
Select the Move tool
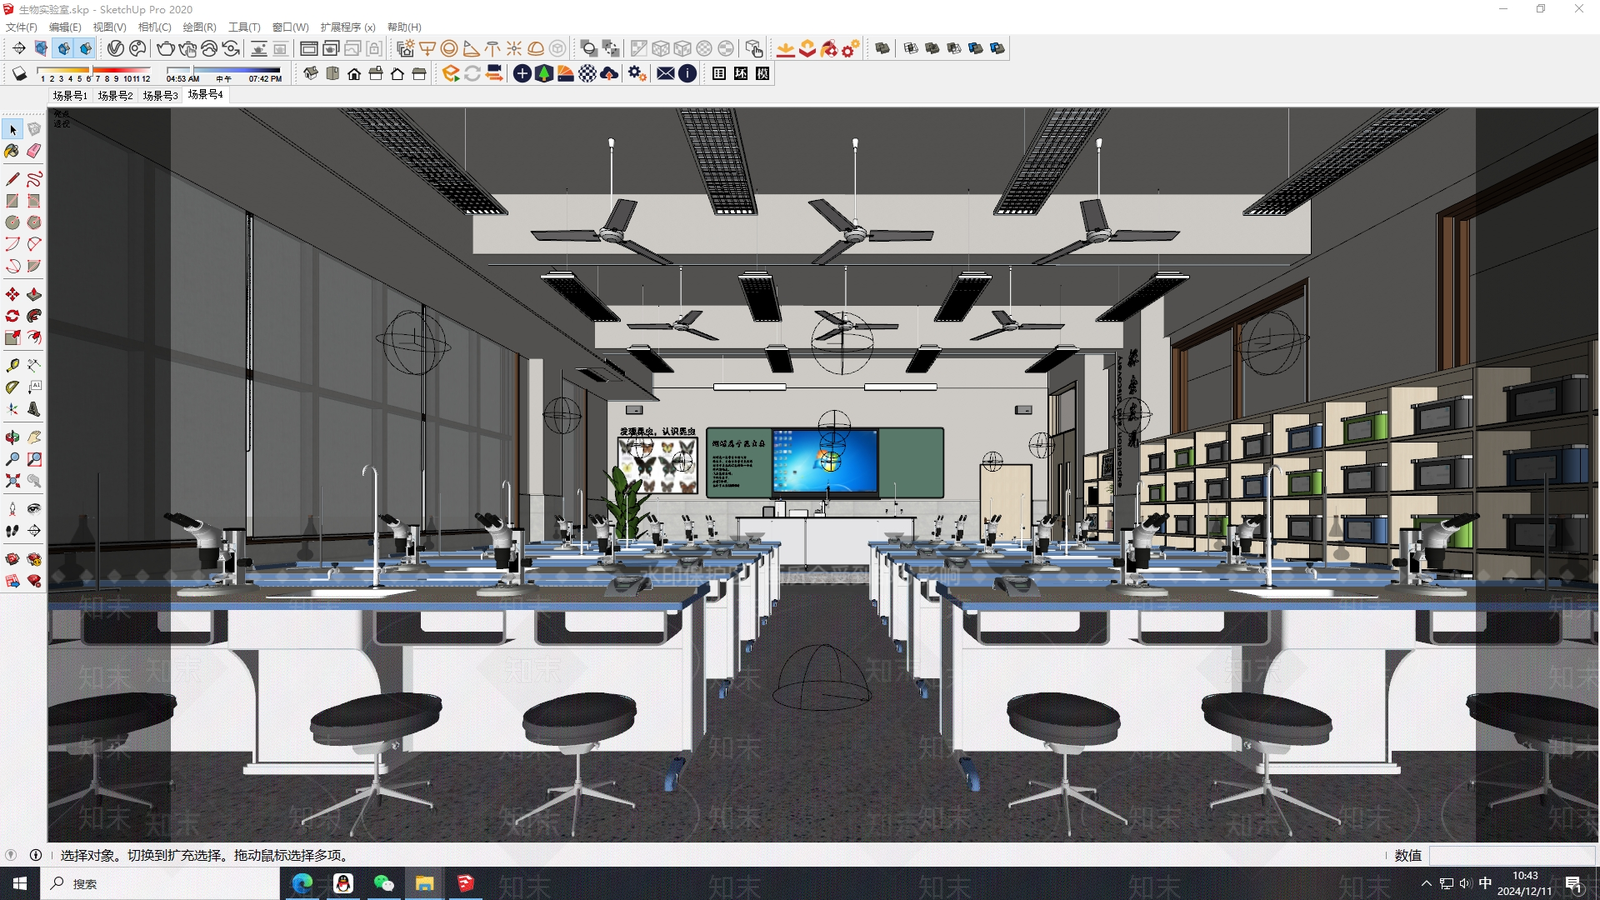coord(13,294)
